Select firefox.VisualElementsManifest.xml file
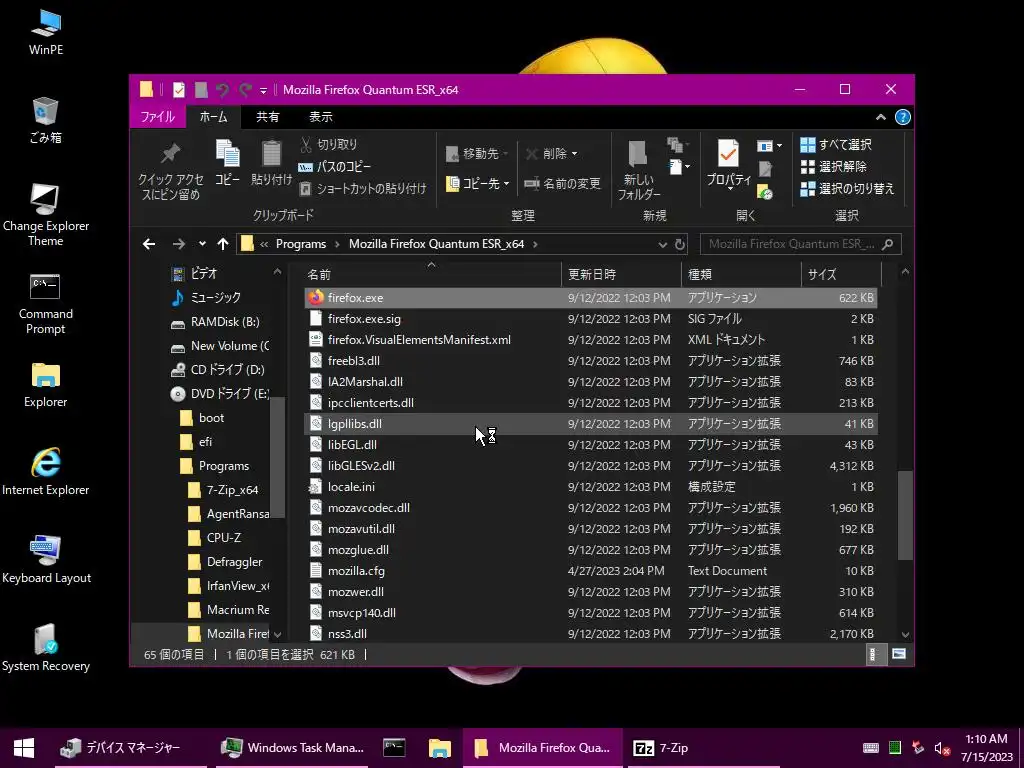 tap(591, 340)
